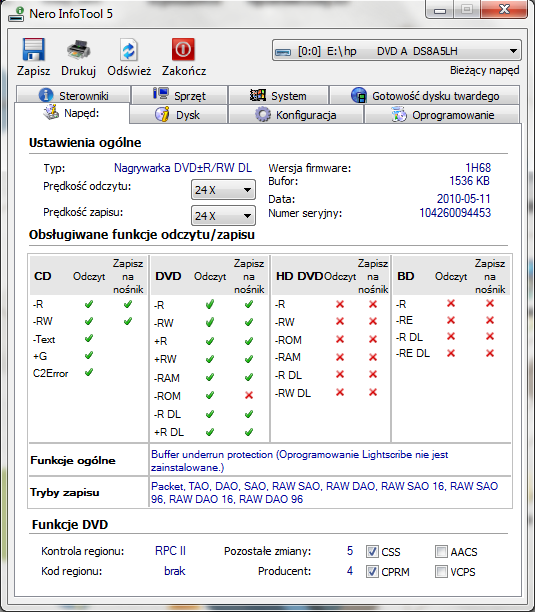Click the Zakończ button label
The image size is (535, 612).
click(x=184, y=71)
